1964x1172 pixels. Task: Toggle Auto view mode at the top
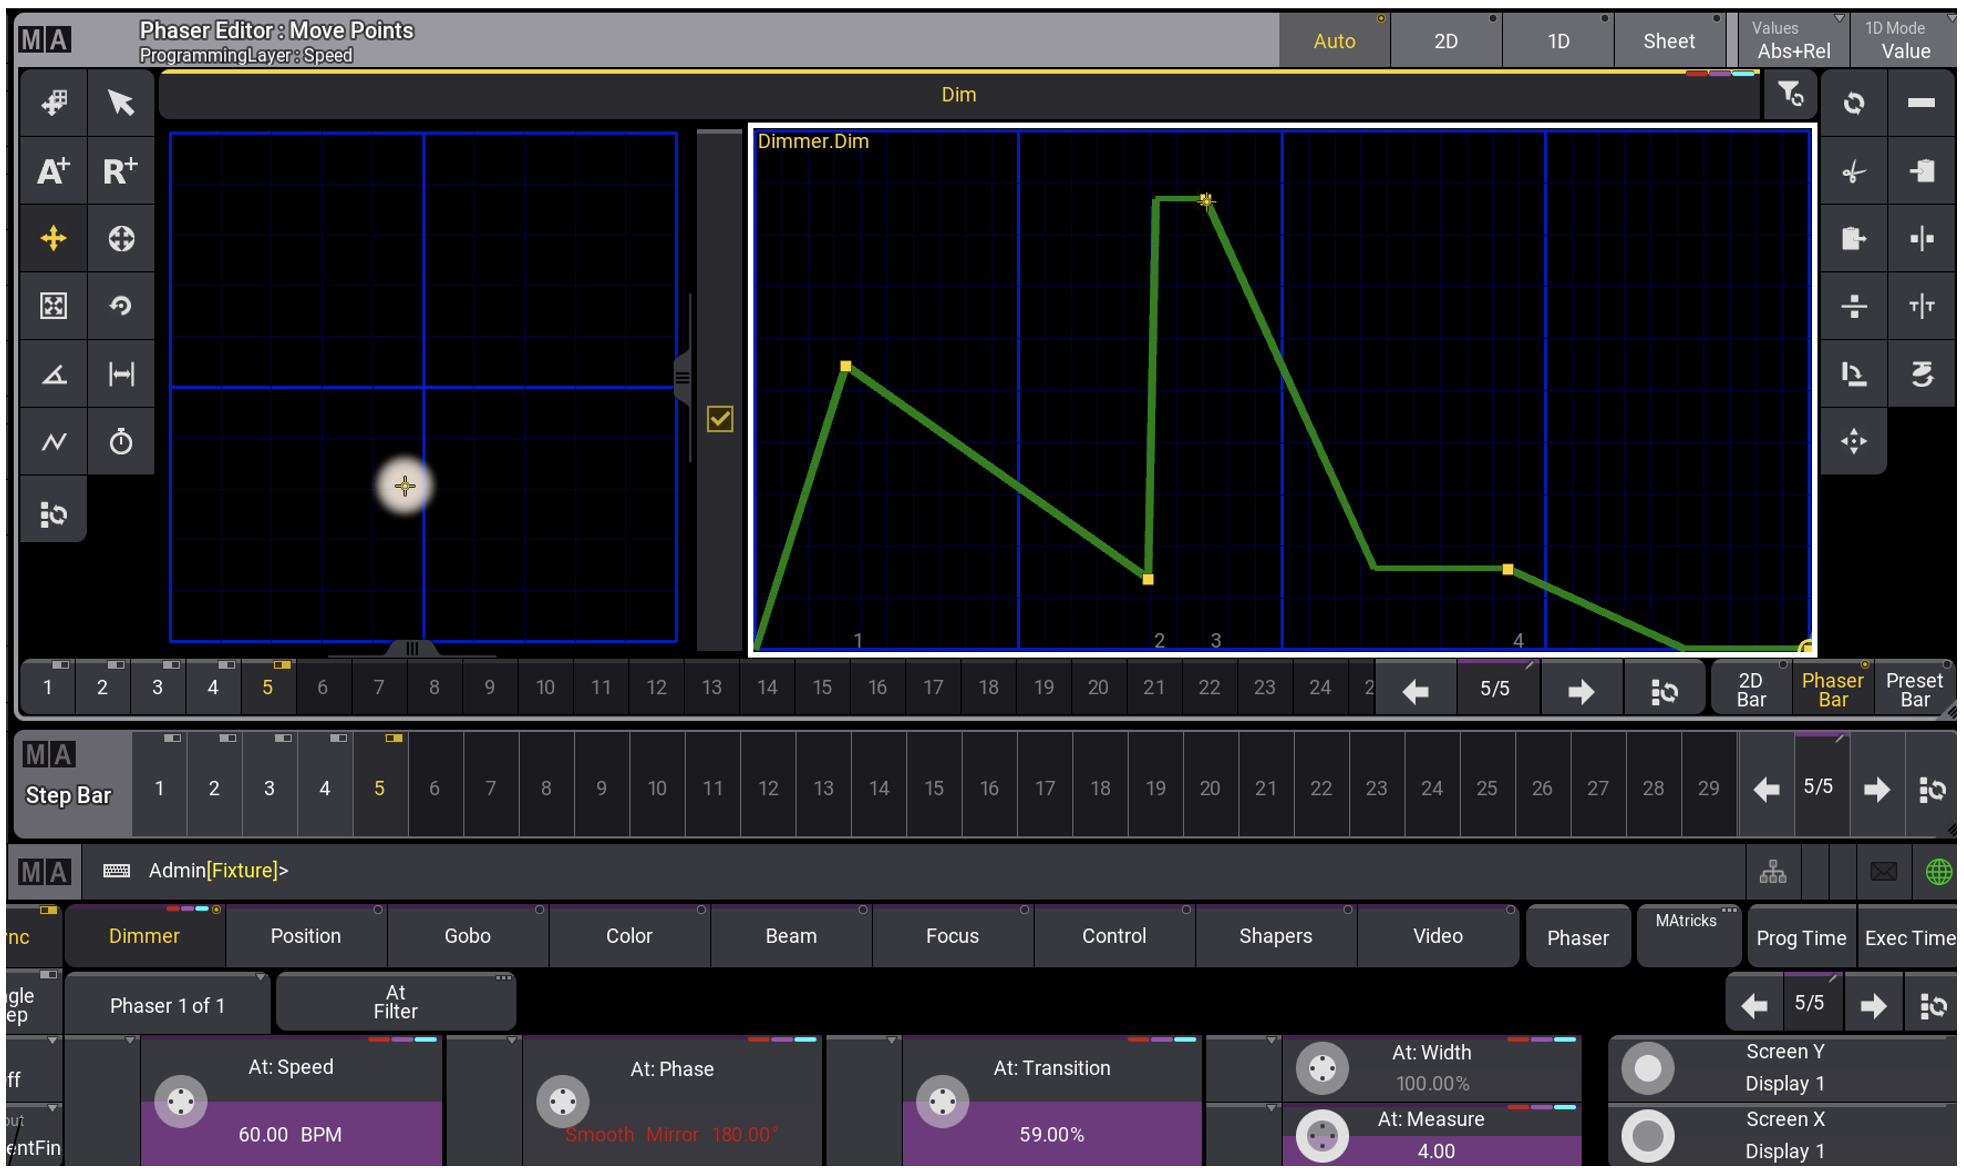(1334, 40)
